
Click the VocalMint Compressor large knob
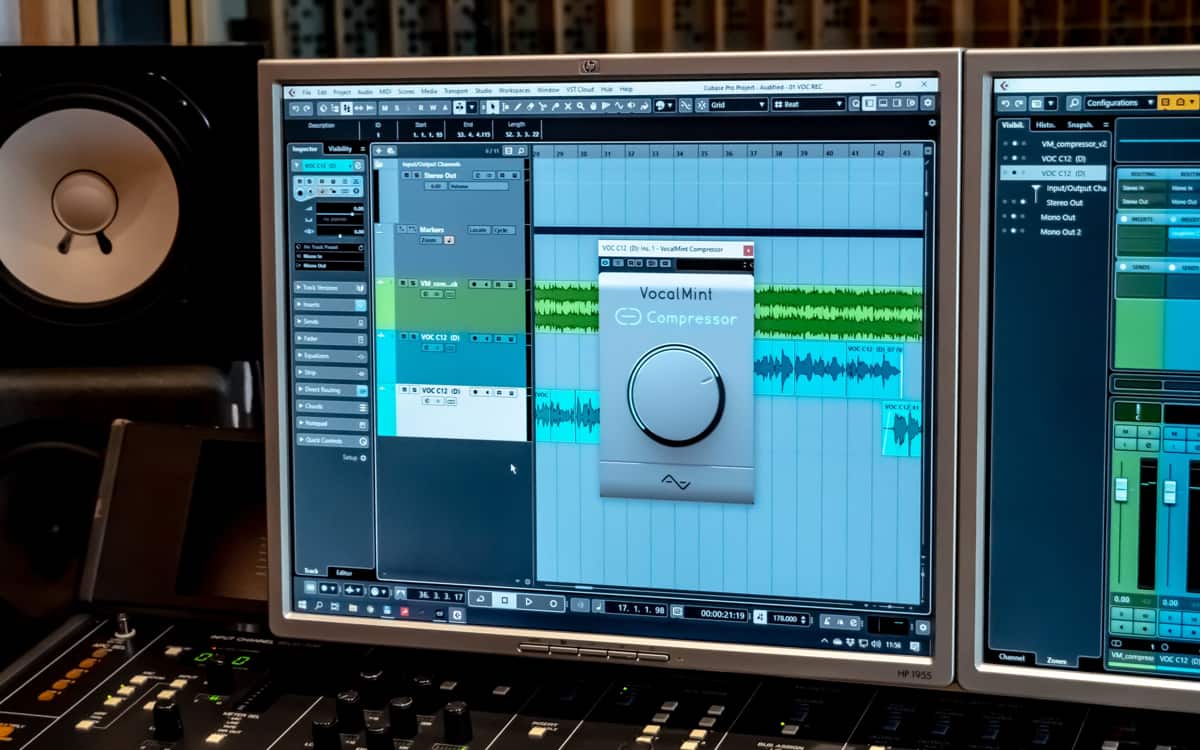(676, 395)
